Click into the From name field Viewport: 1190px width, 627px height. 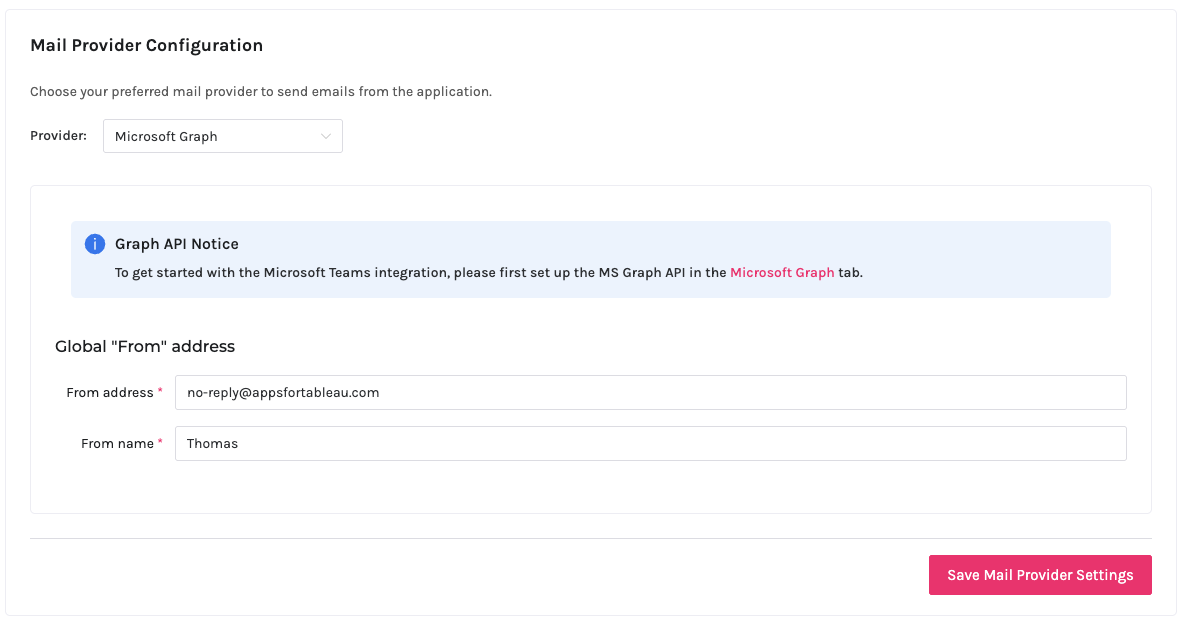[650, 444]
